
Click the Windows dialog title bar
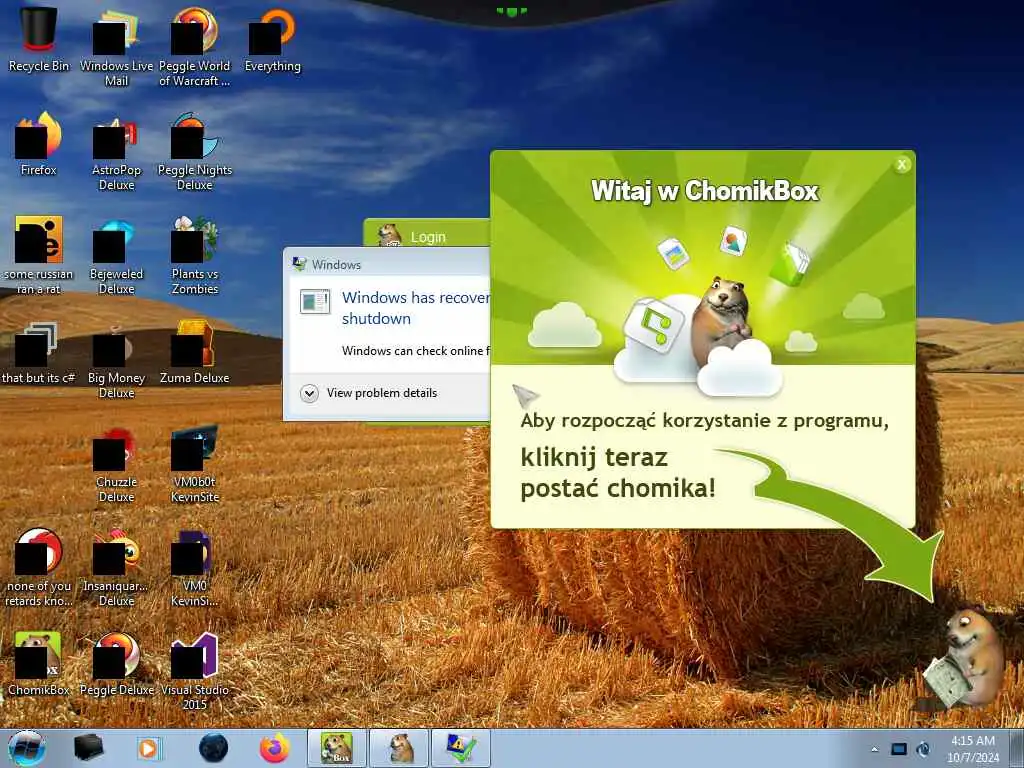click(387, 264)
